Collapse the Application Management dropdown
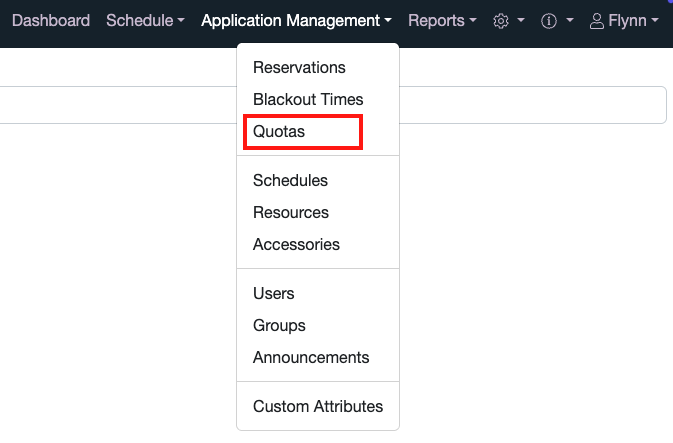Viewport: 673px width, 443px height. pos(296,21)
